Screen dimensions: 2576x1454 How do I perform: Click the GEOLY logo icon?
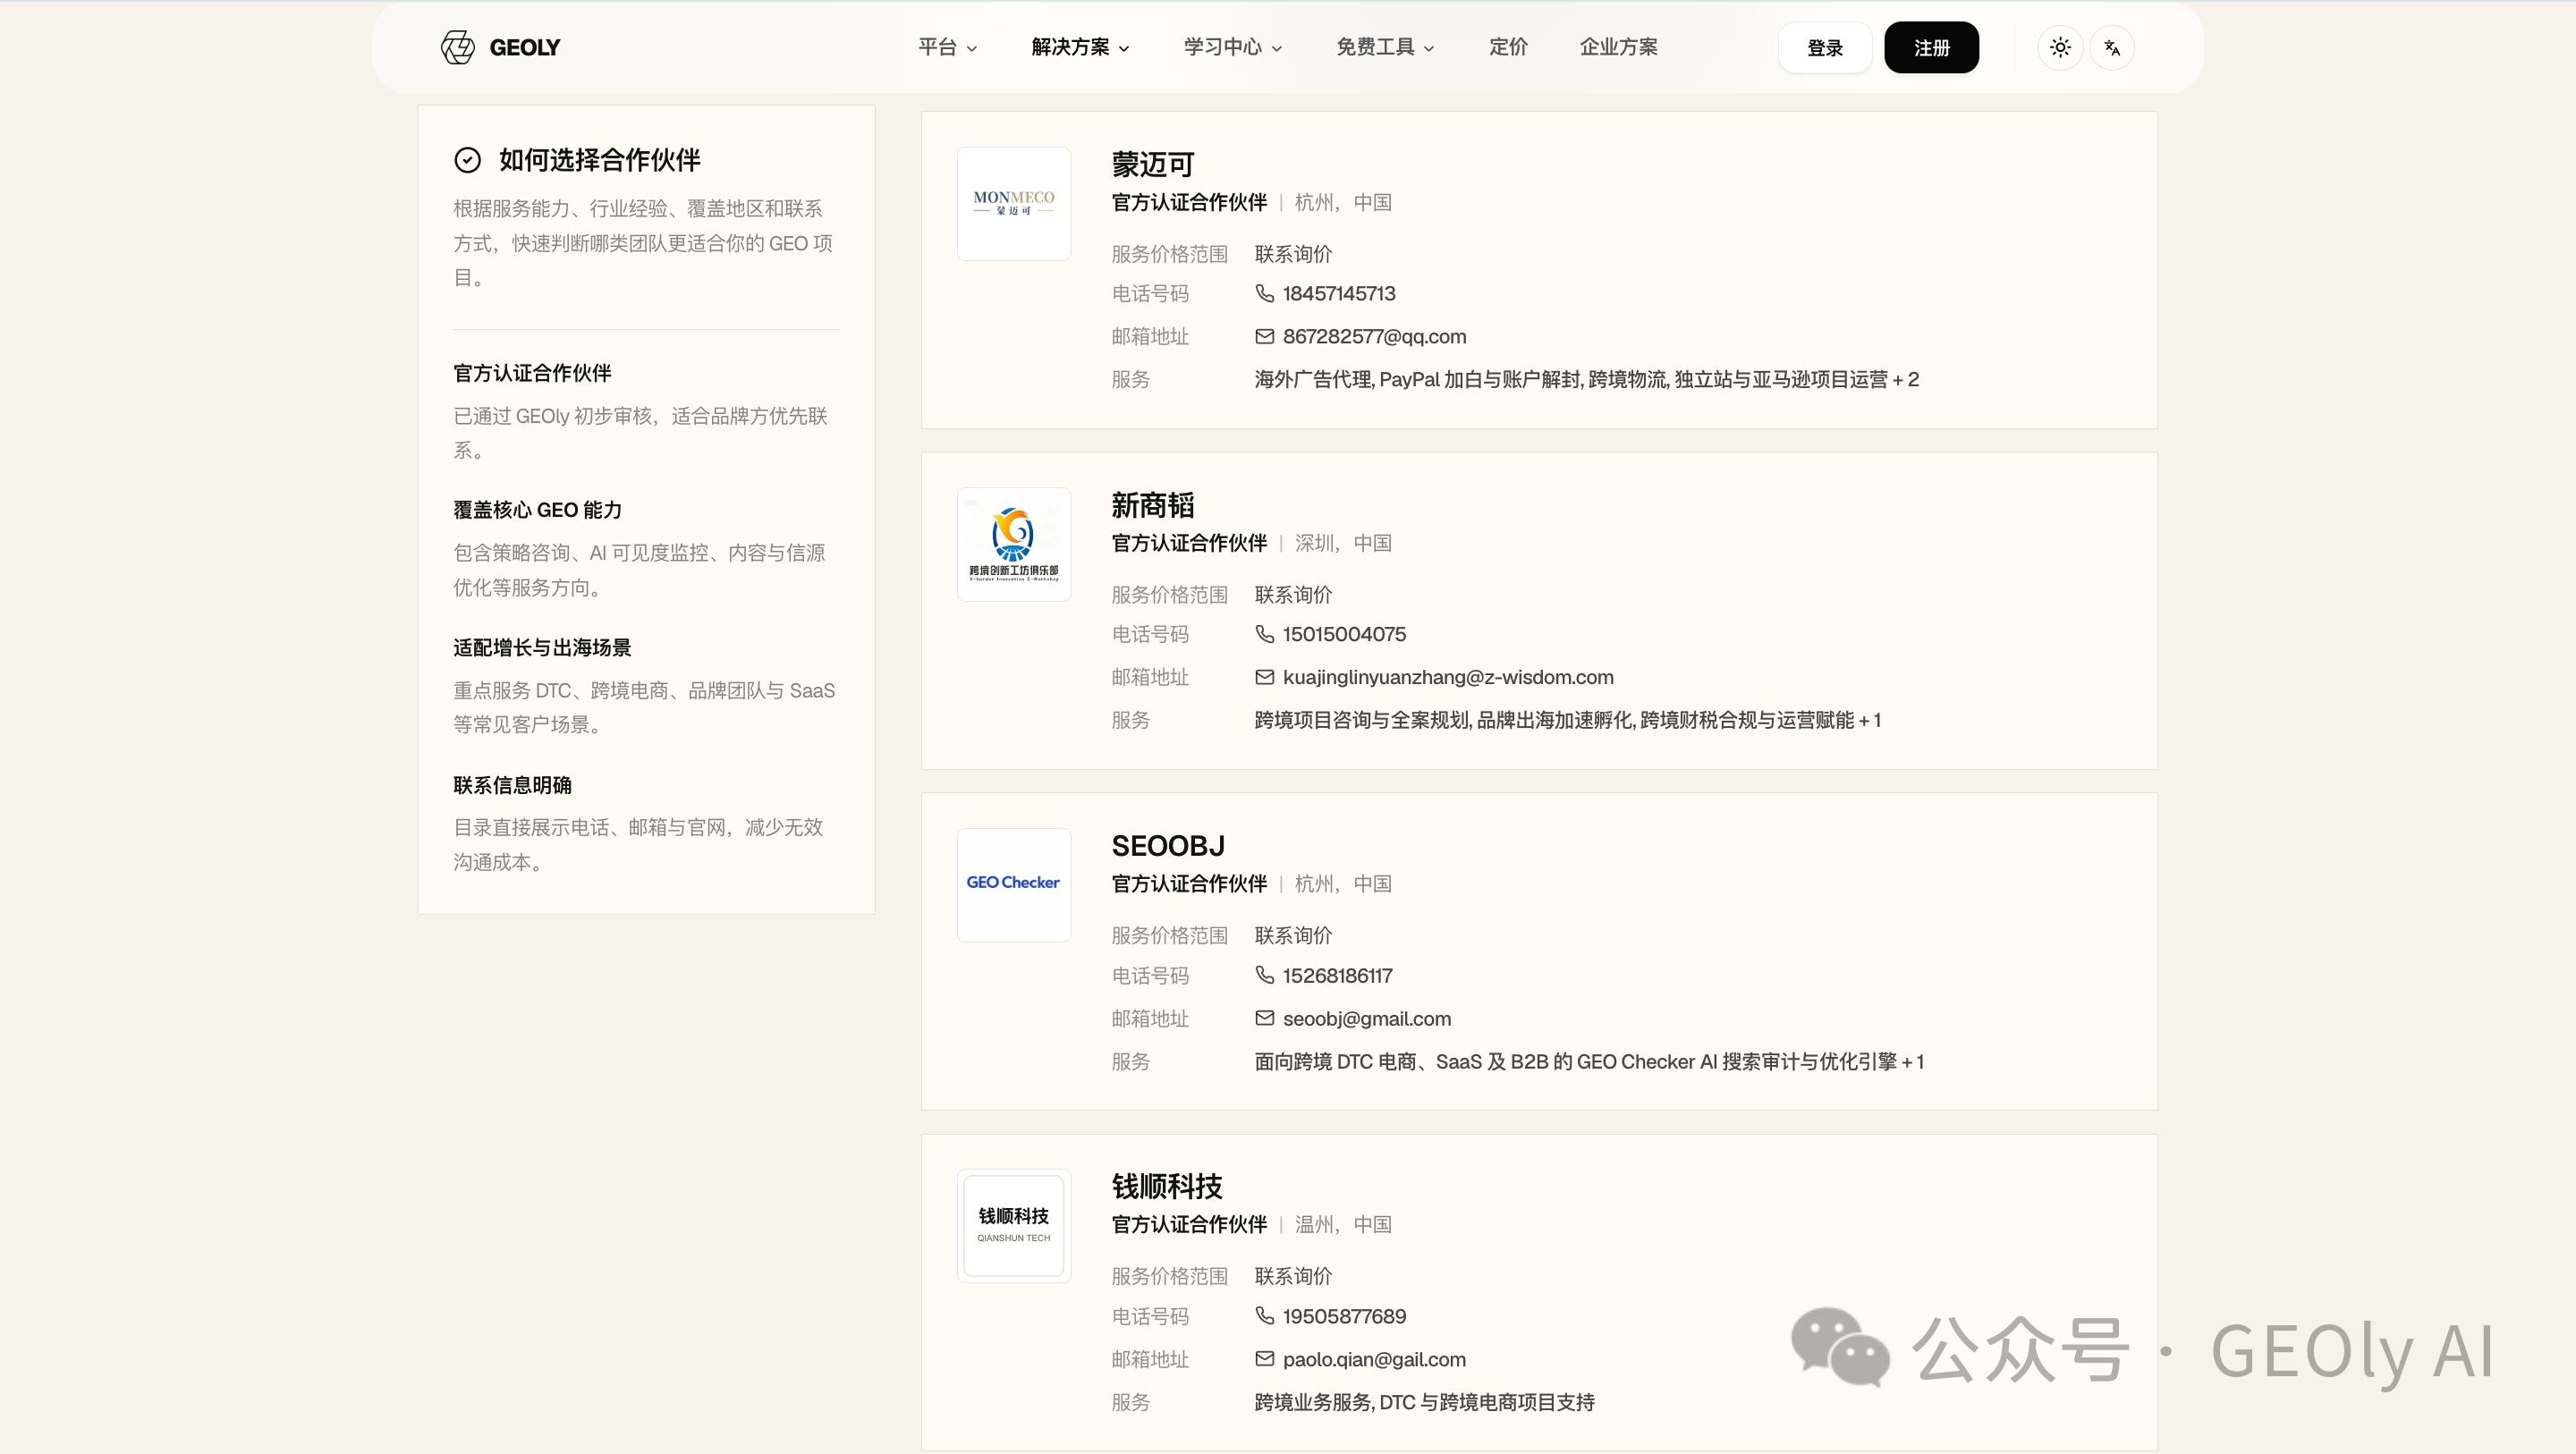458,47
